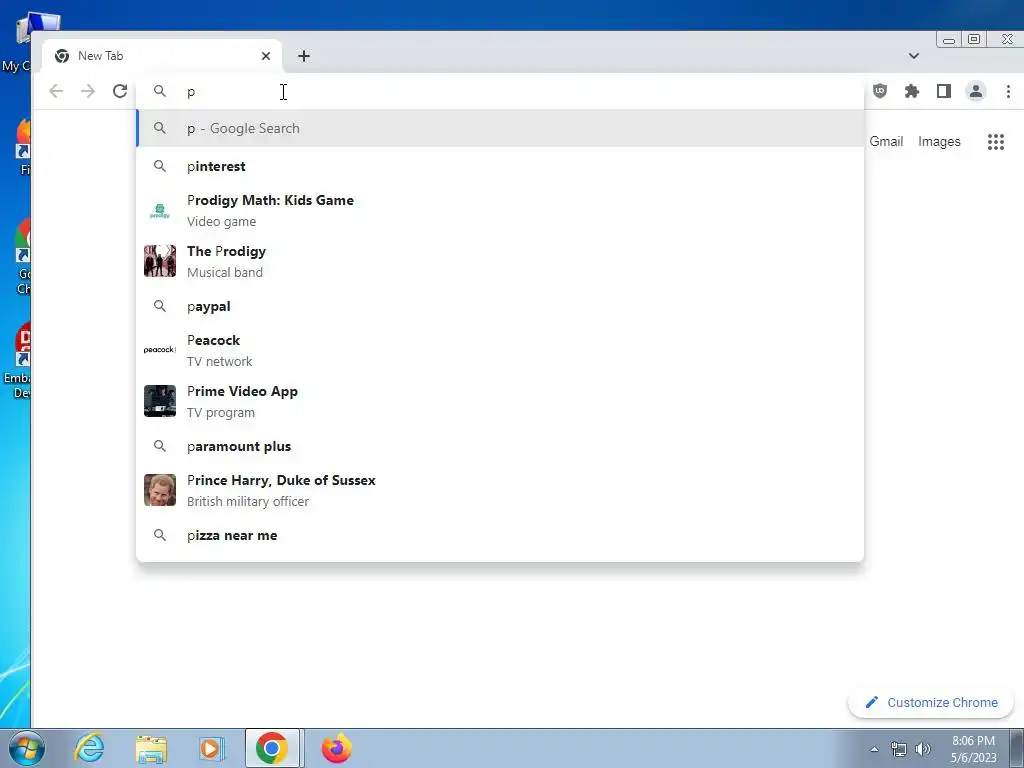
Task: Open the uBlock Origin shield extension
Action: (880, 91)
